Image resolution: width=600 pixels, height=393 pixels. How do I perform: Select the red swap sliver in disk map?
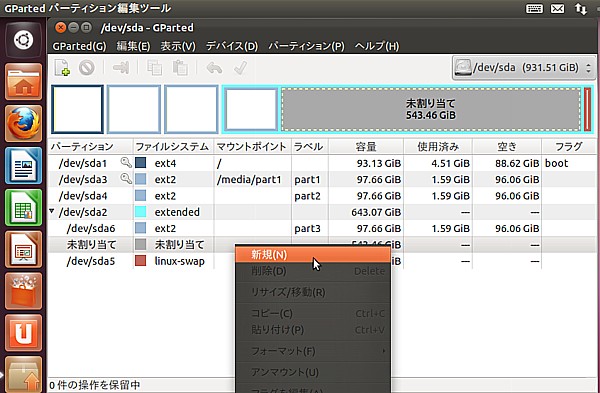[x=587, y=109]
